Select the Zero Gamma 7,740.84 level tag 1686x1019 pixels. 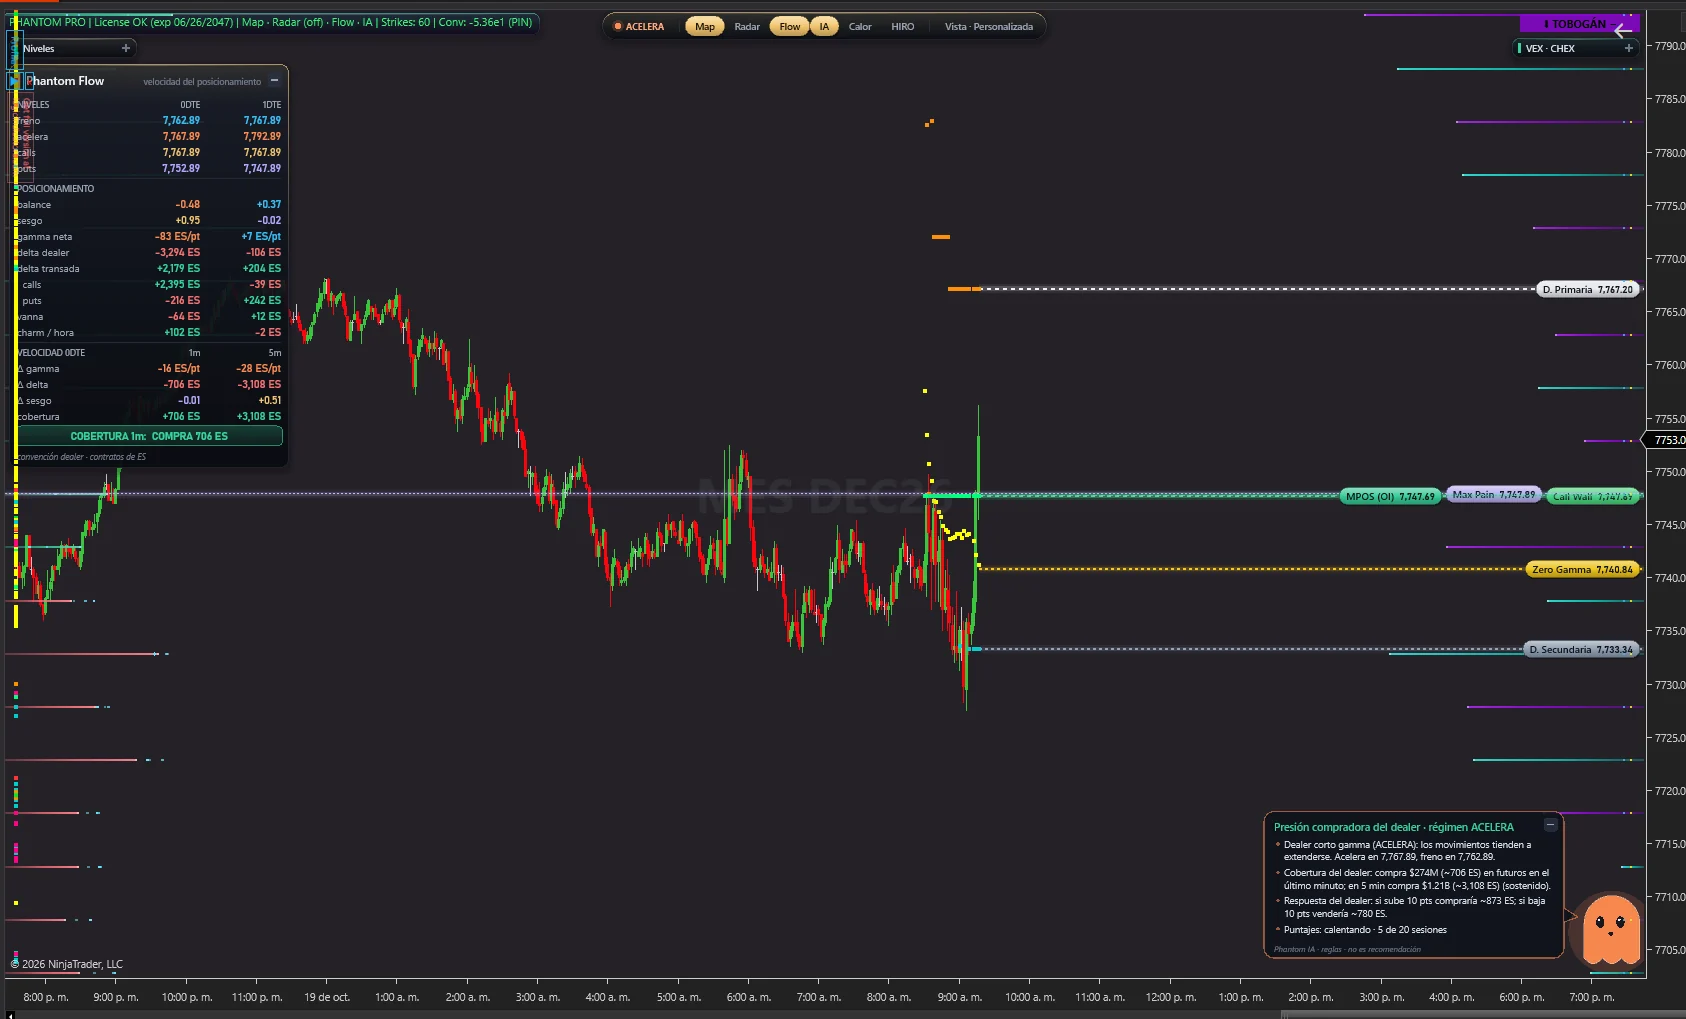[x=1582, y=569]
